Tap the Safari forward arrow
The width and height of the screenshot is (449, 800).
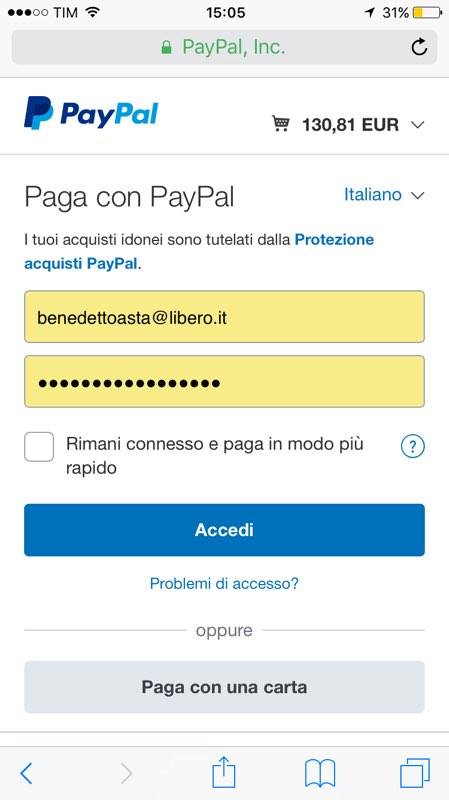click(x=127, y=773)
